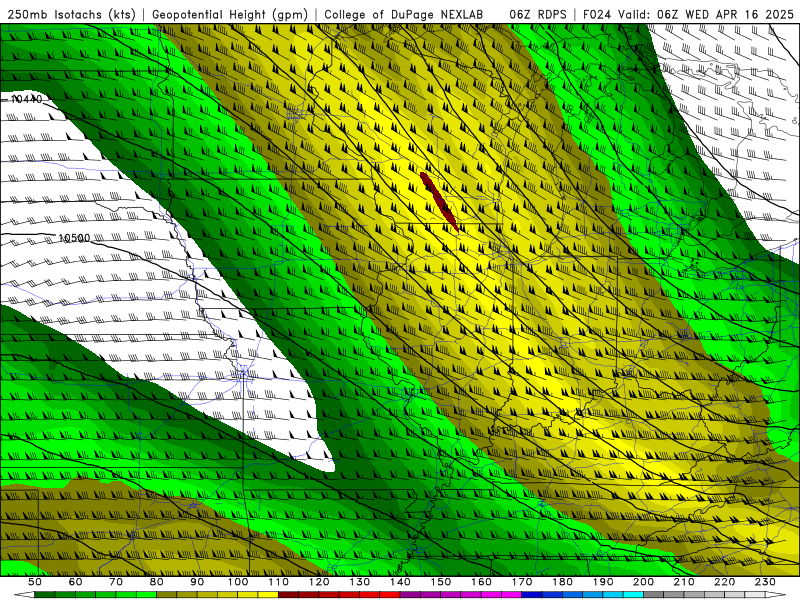Image resolution: width=800 pixels, height=600 pixels.
Task: Pick the bright yellow swatch ending at 110
Action: [268, 594]
